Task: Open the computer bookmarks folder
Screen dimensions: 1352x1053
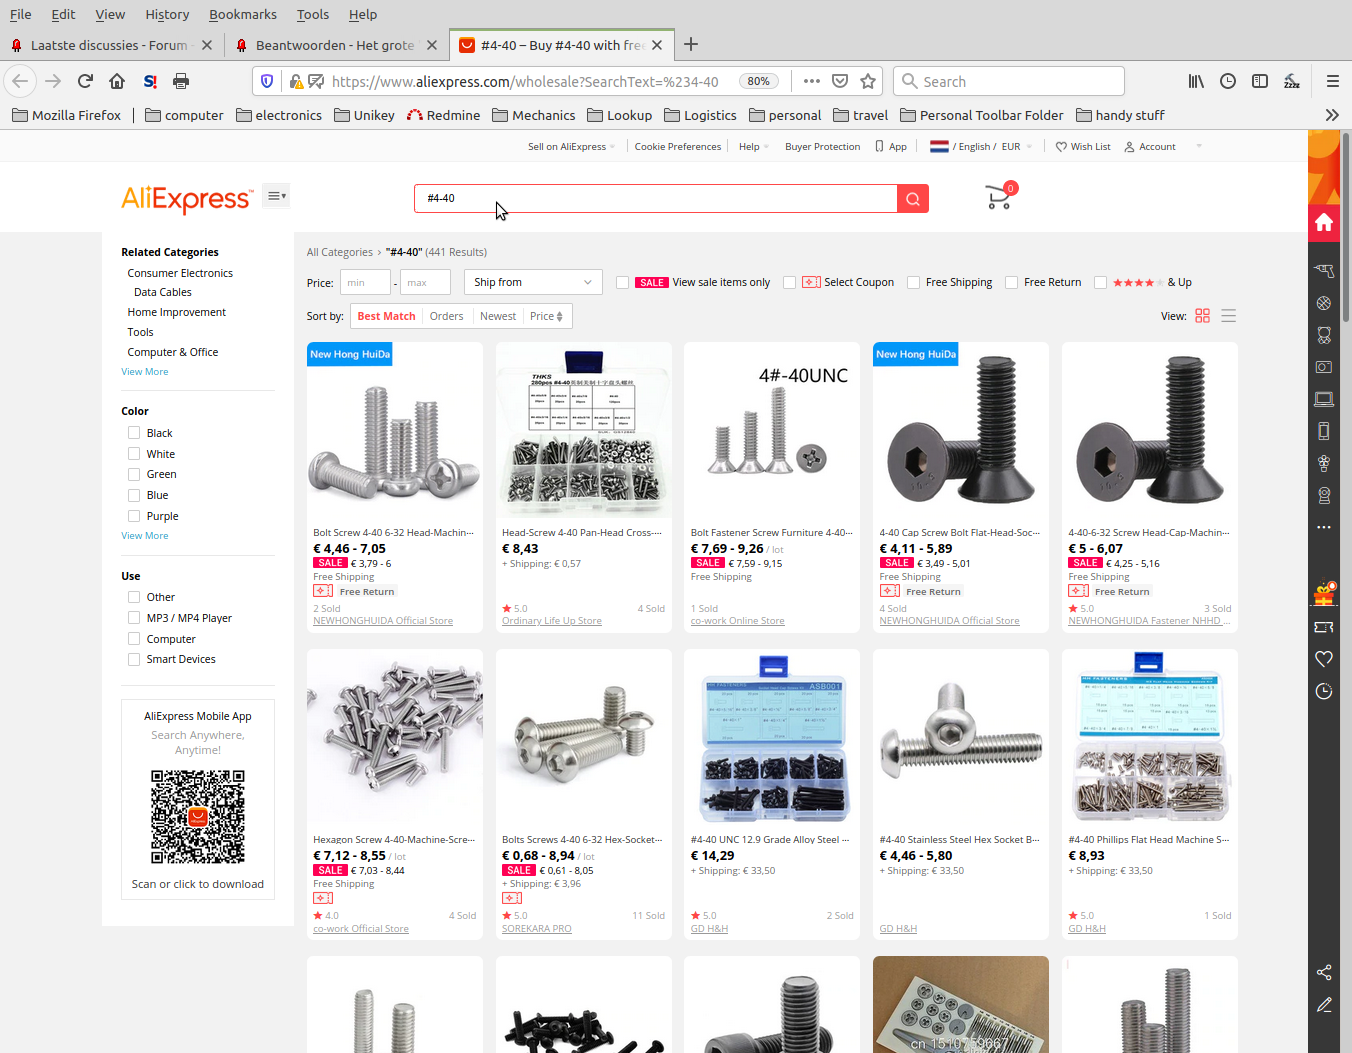Action: tap(184, 115)
